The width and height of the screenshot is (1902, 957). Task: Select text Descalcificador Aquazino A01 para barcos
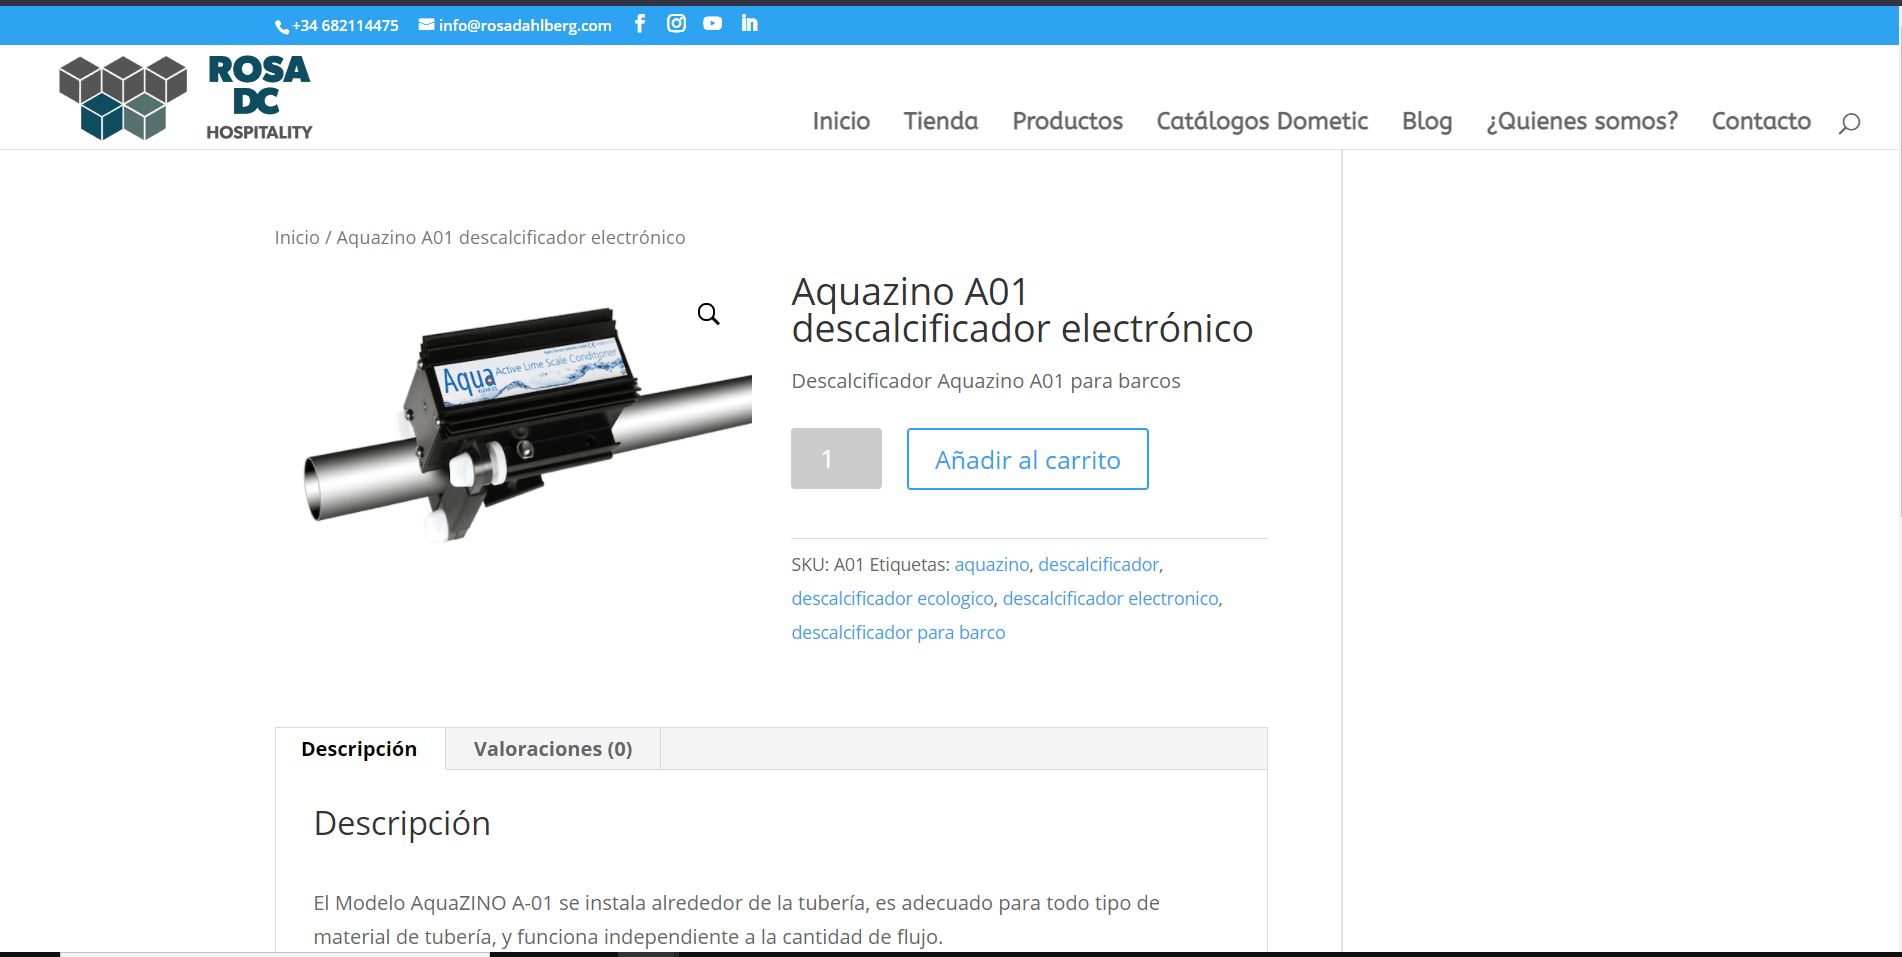pos(985,381)
